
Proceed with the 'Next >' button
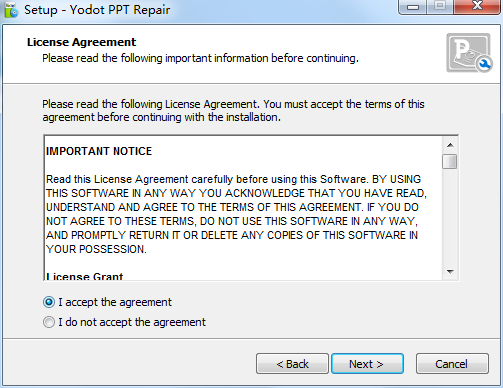tap(367, 364)
